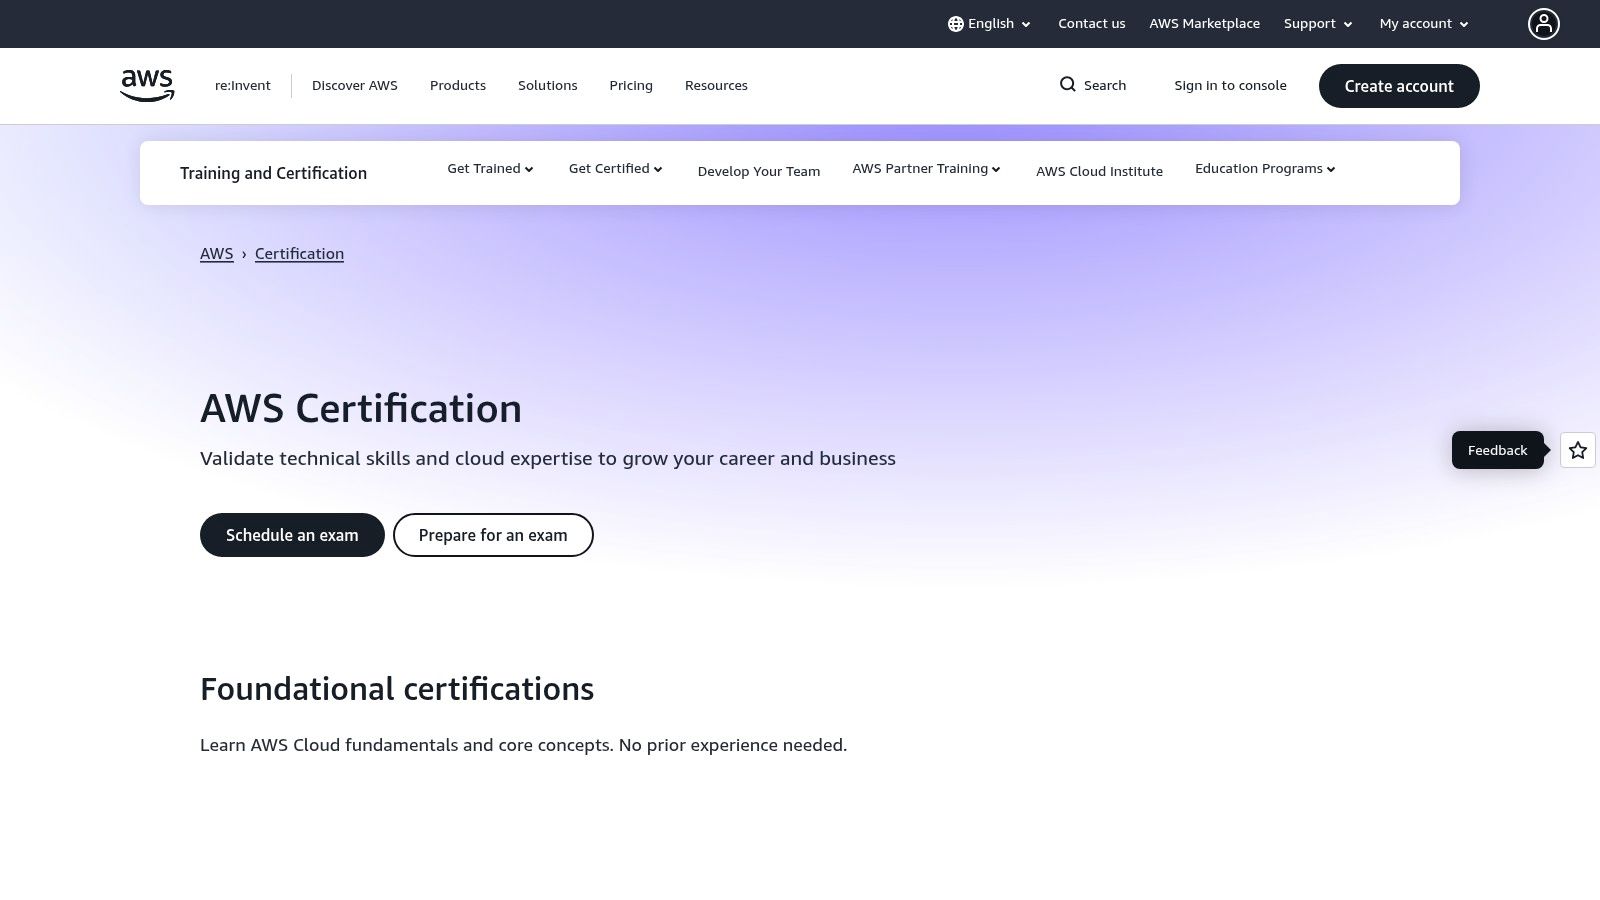Expand the Education Programs menu

click(x=1264, y=168)
